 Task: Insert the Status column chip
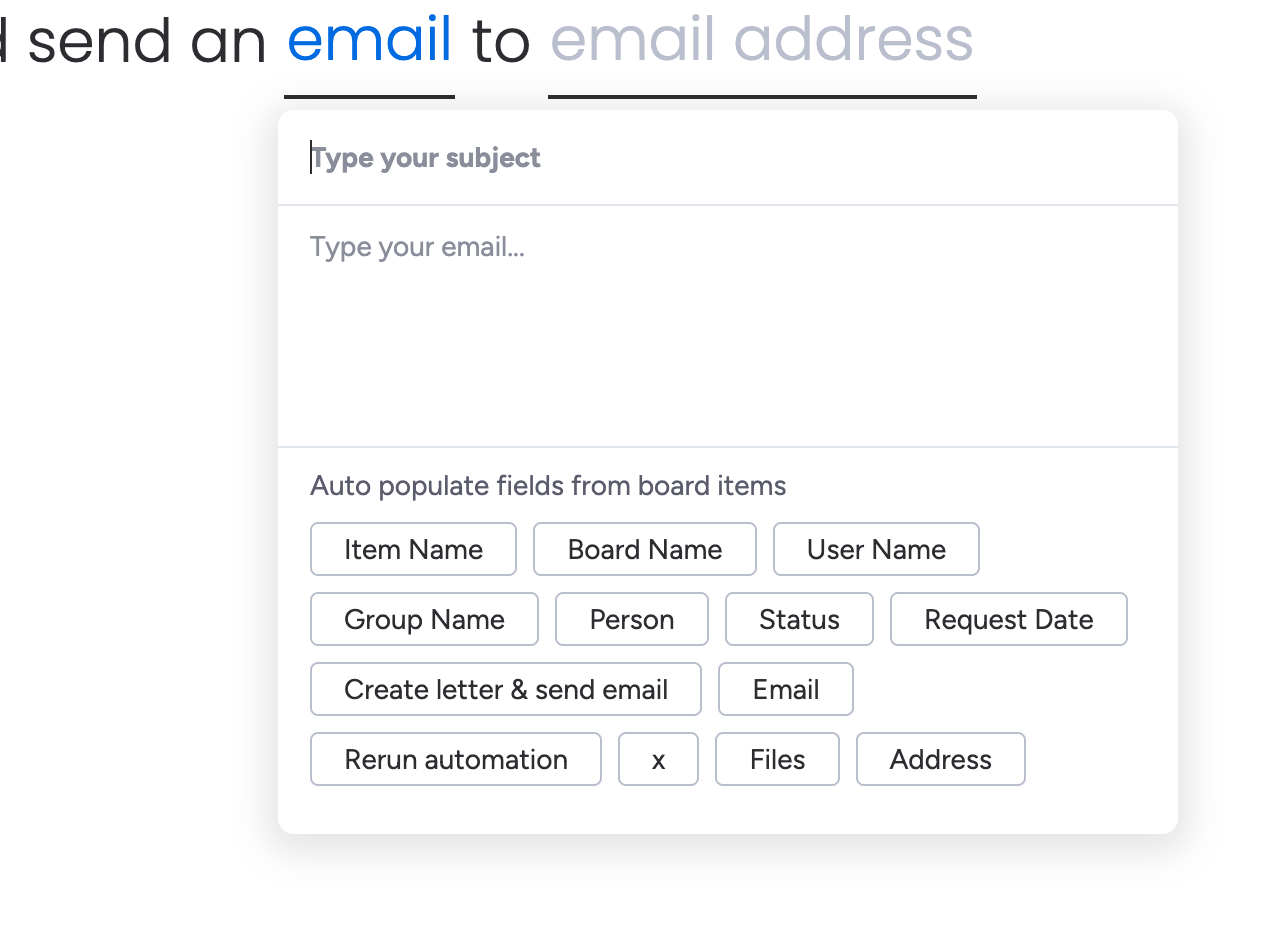[799, 619]
